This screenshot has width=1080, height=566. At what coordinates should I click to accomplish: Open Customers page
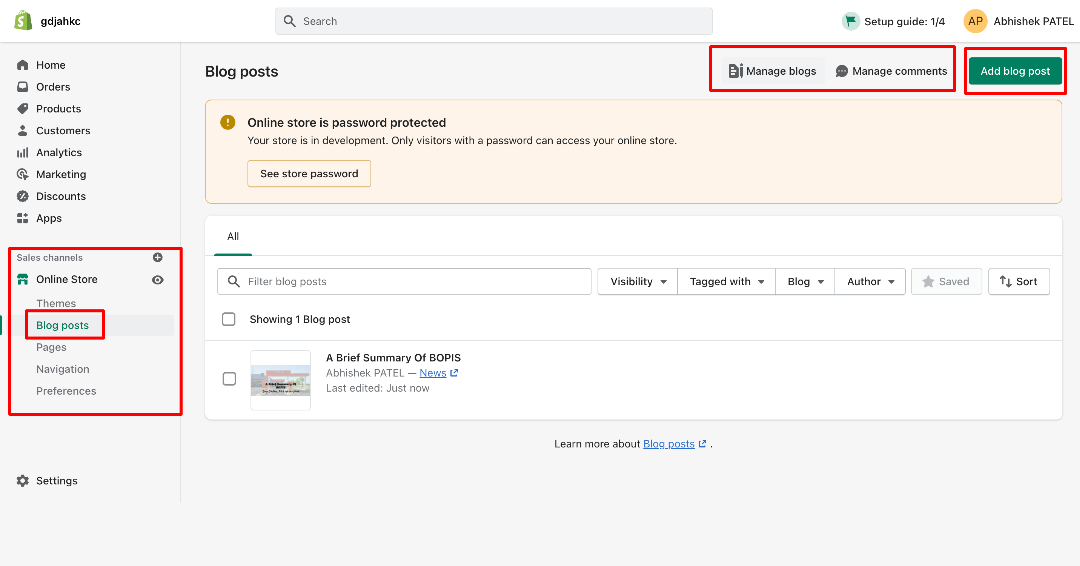pyautogui.click(x=63, y=131)
